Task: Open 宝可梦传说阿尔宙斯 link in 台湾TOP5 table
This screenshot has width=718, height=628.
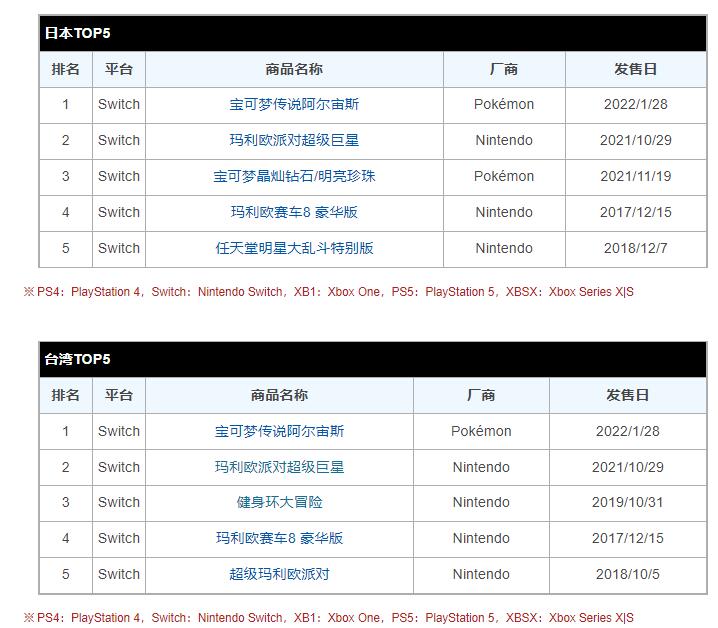Action: [x=279, y=431]
